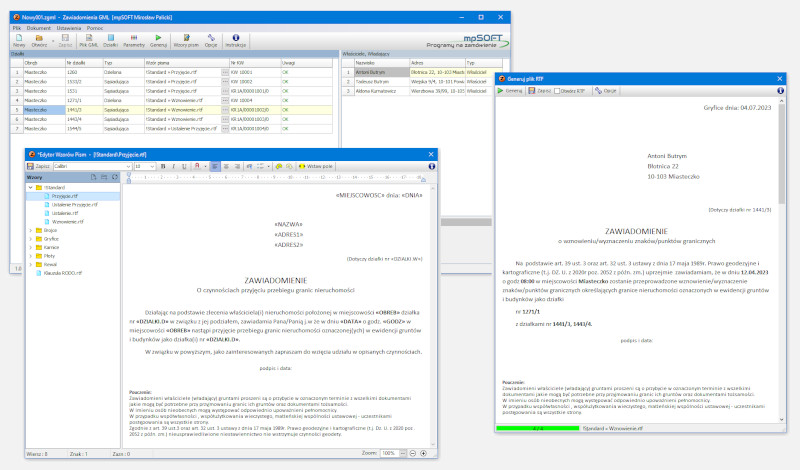Click the green progress bar in RTF window

(x=538, y=428)
